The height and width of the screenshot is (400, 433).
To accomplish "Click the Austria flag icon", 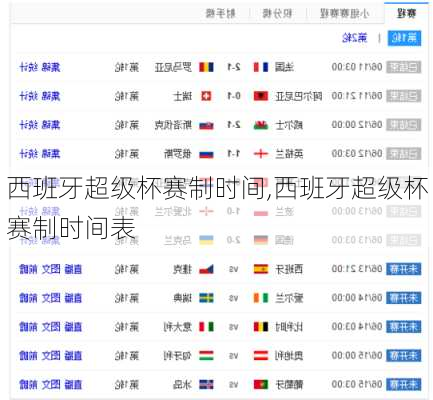I will (261, 356).
